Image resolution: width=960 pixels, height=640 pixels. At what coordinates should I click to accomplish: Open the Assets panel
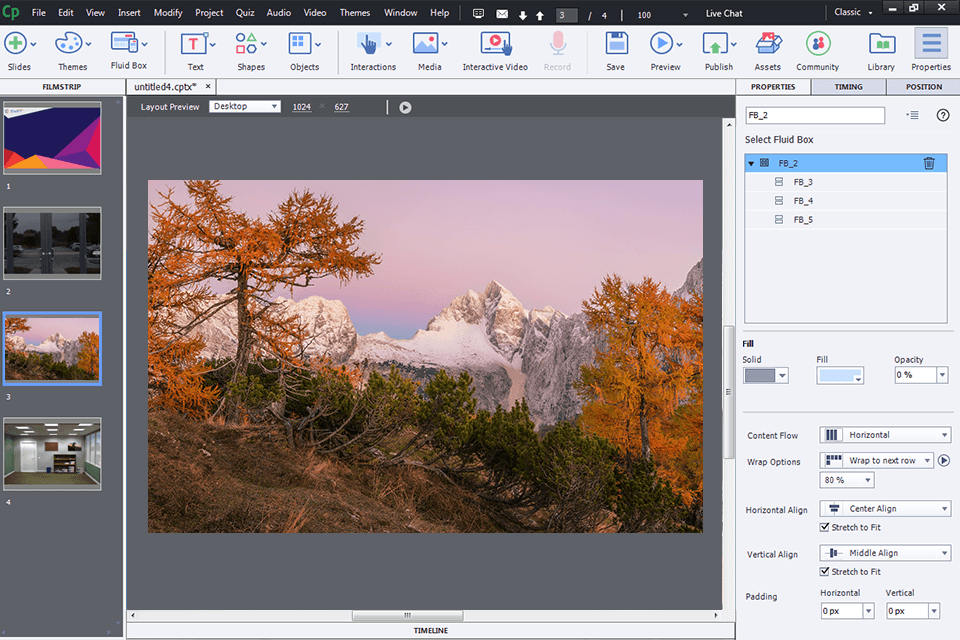768,44
